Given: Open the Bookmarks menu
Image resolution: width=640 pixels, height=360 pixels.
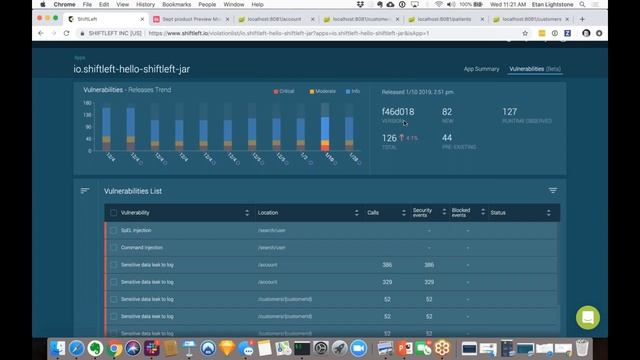Looking at the screenshot, I should pos(176,4).
